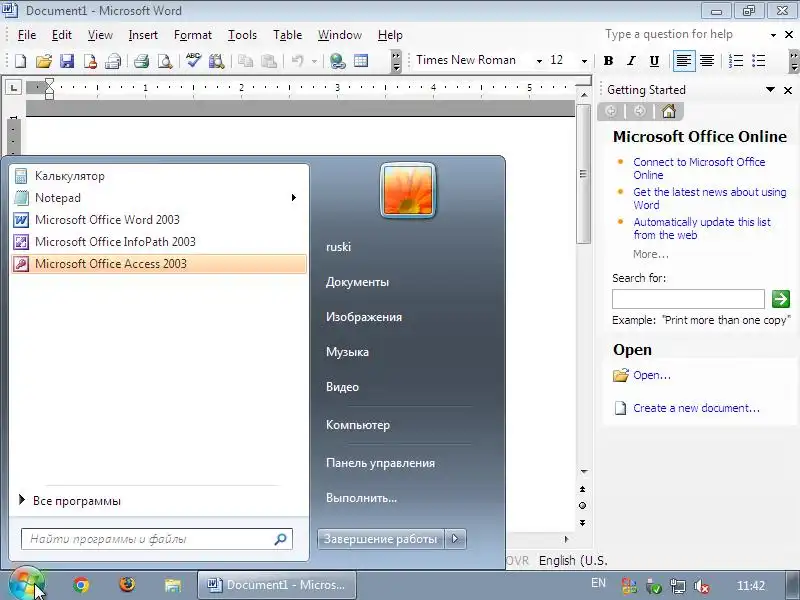800x600 pixels.
Task: Click the Windows Explorer taskbar icon
Action: [x=172, y=585]
